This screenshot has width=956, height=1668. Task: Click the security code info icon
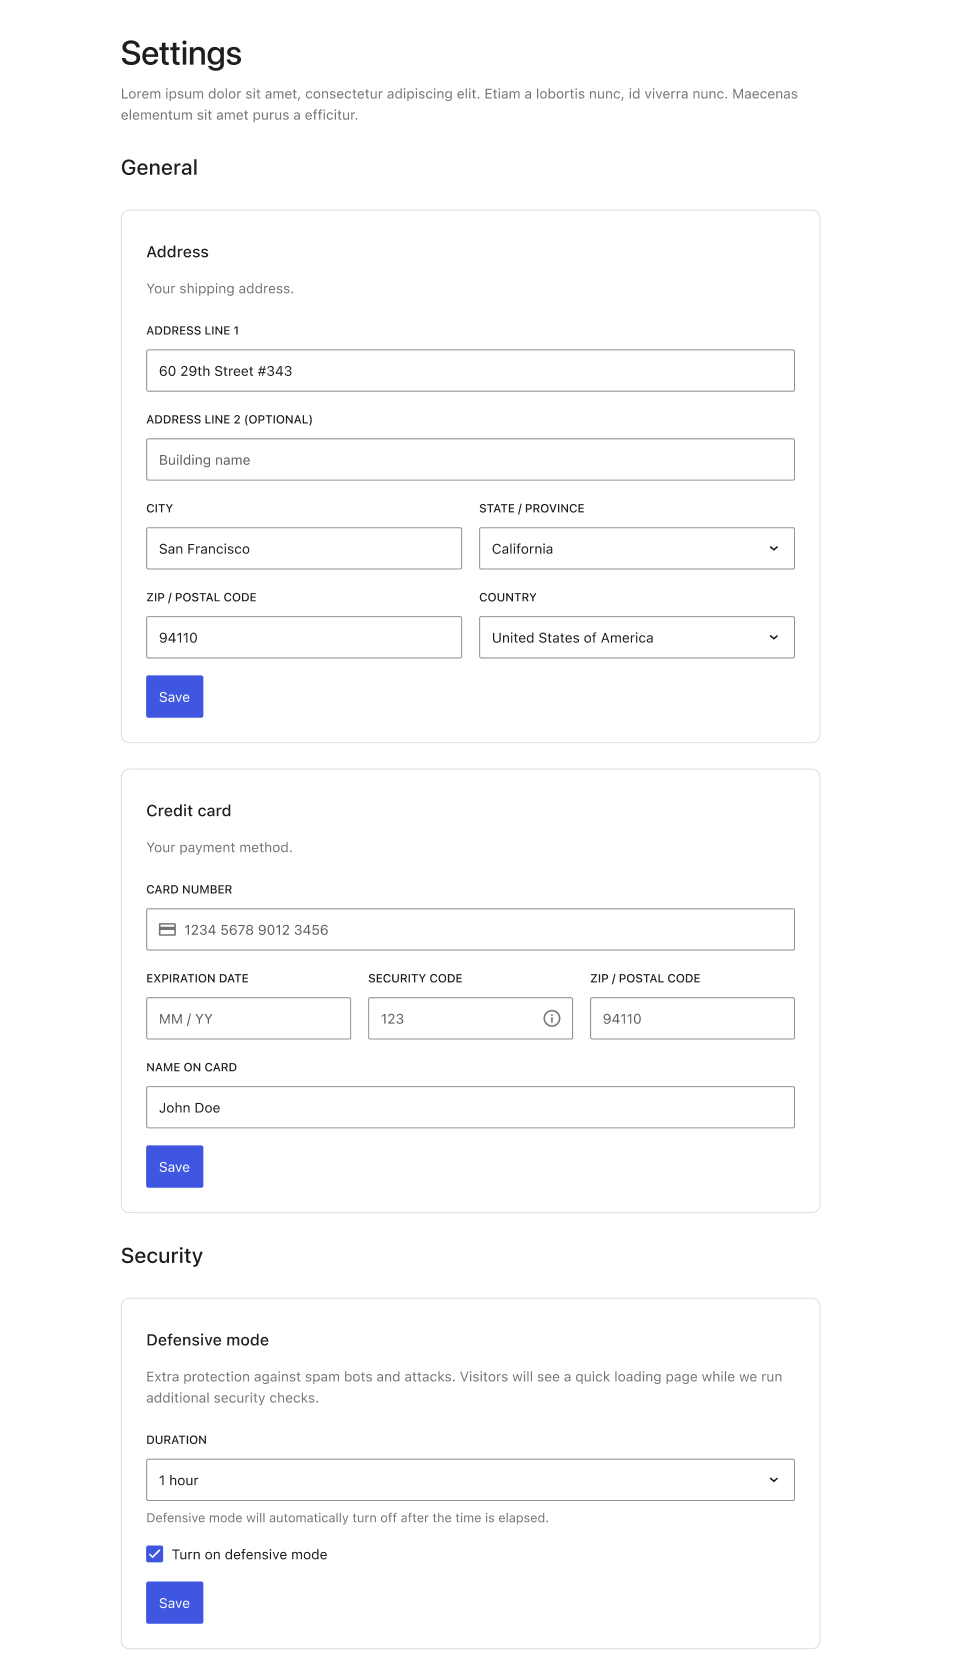click(x=552, y=1018)
